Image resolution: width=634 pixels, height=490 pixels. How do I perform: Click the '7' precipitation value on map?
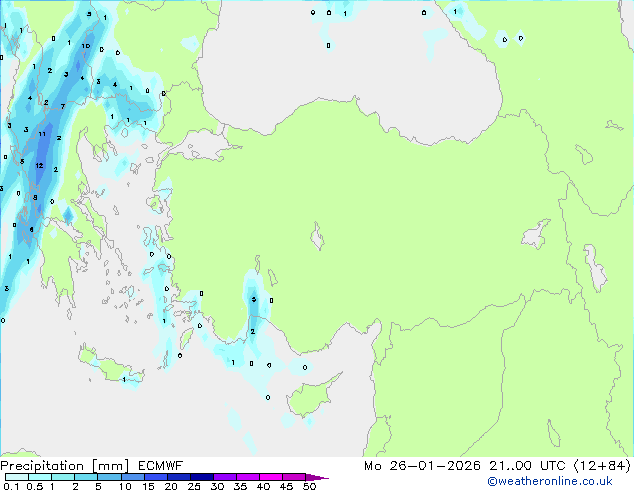[x=63, y=106]
